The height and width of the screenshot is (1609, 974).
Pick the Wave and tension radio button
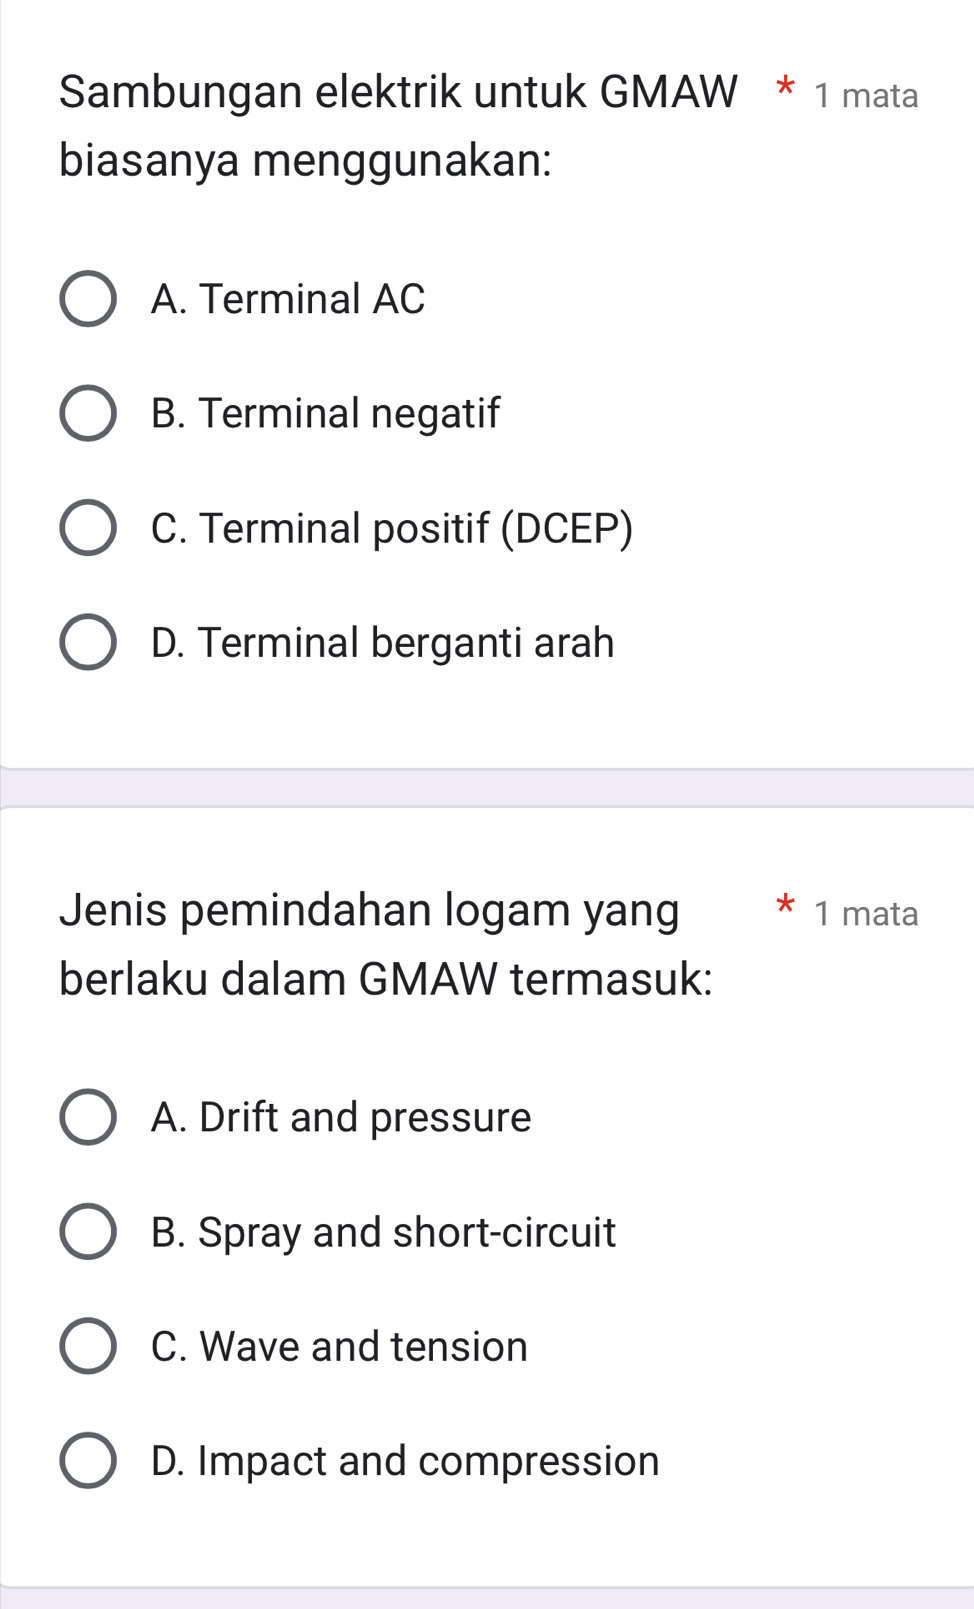coord(88,1346)
